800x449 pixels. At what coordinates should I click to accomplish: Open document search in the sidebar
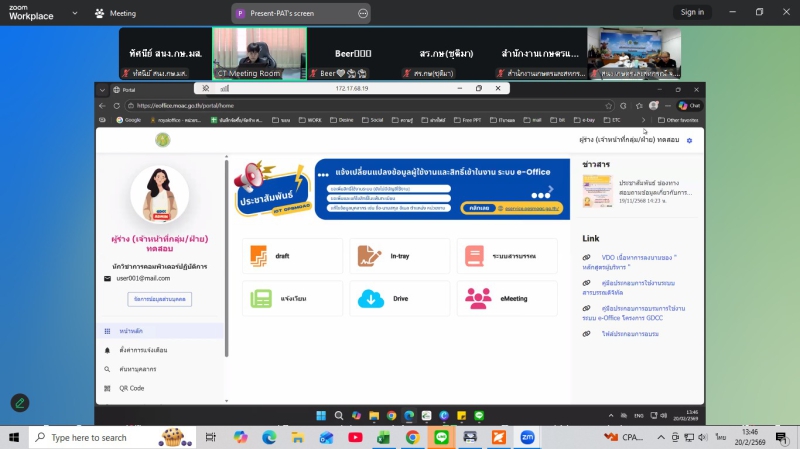pyautogui.click(x=137, y=369)
